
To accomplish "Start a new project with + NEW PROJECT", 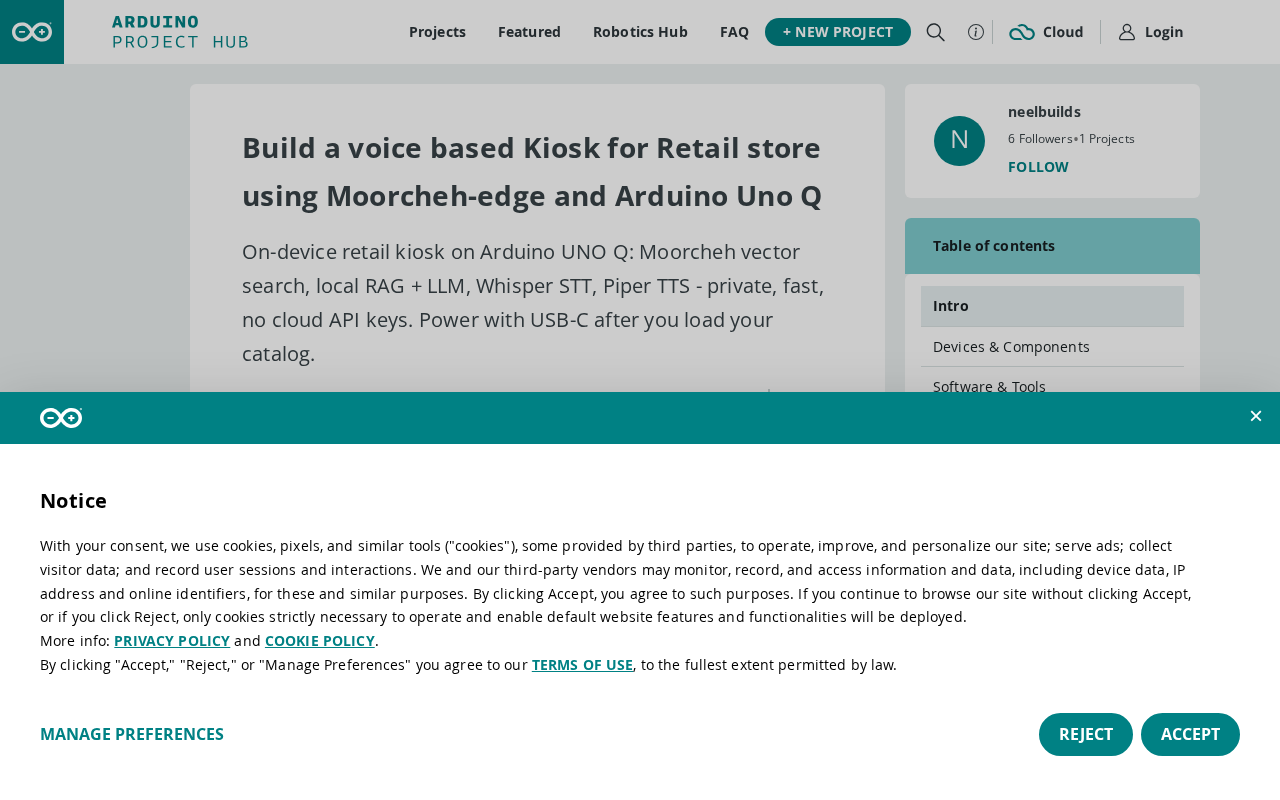I will point(838,32).
